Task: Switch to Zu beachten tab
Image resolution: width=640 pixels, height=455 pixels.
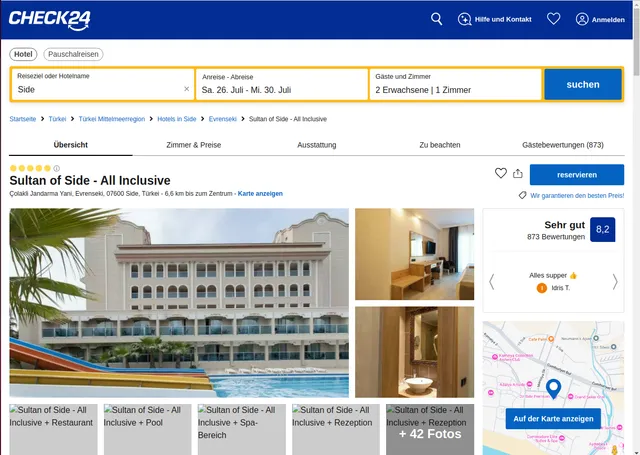Action: click(x=440, y=145)
